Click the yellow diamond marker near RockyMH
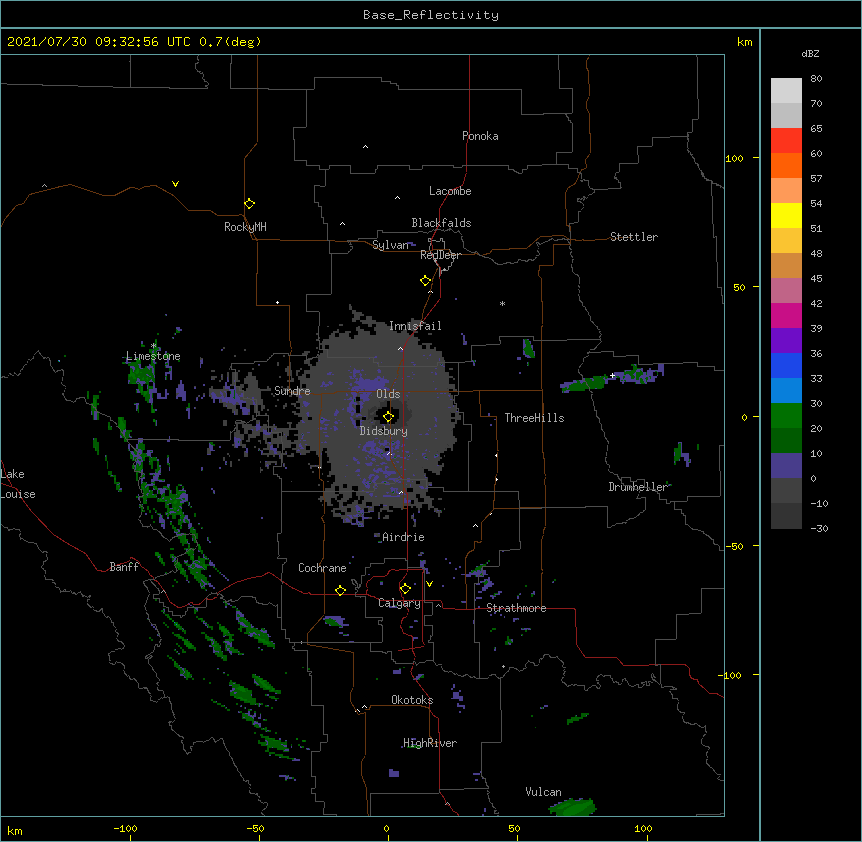 click(x=250, y=204)
